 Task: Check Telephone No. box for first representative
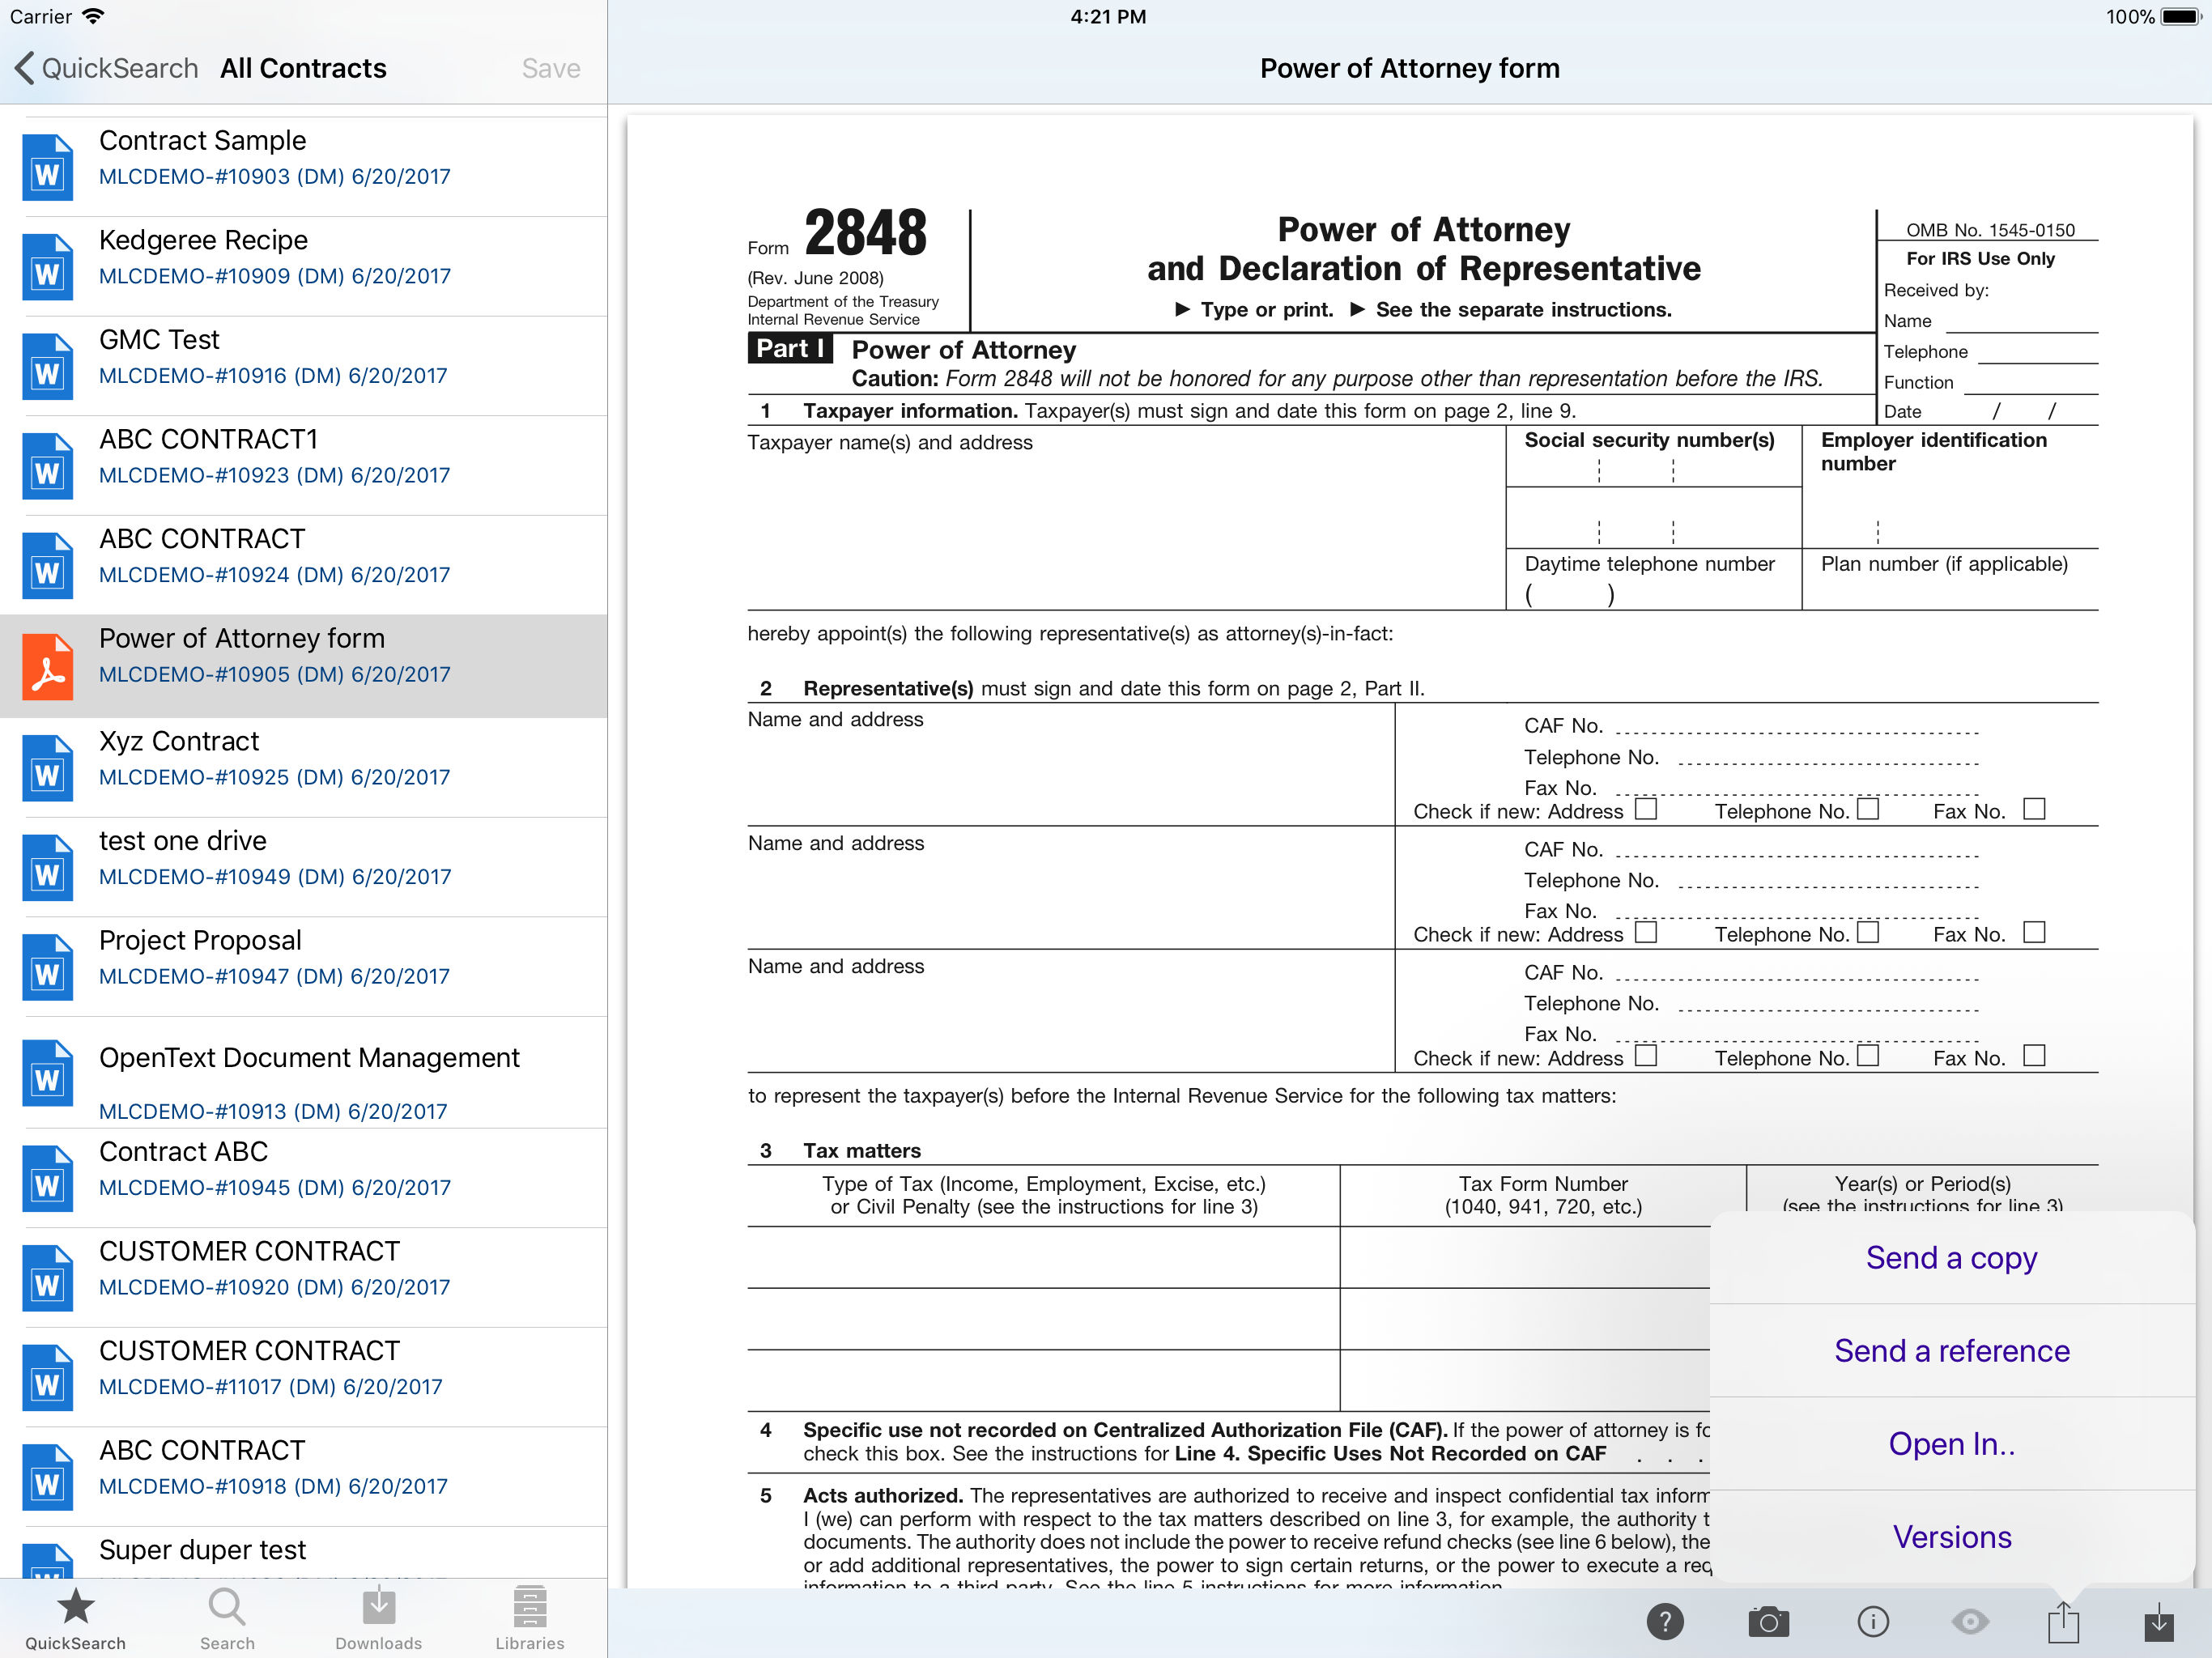(x=1868, y=808)
